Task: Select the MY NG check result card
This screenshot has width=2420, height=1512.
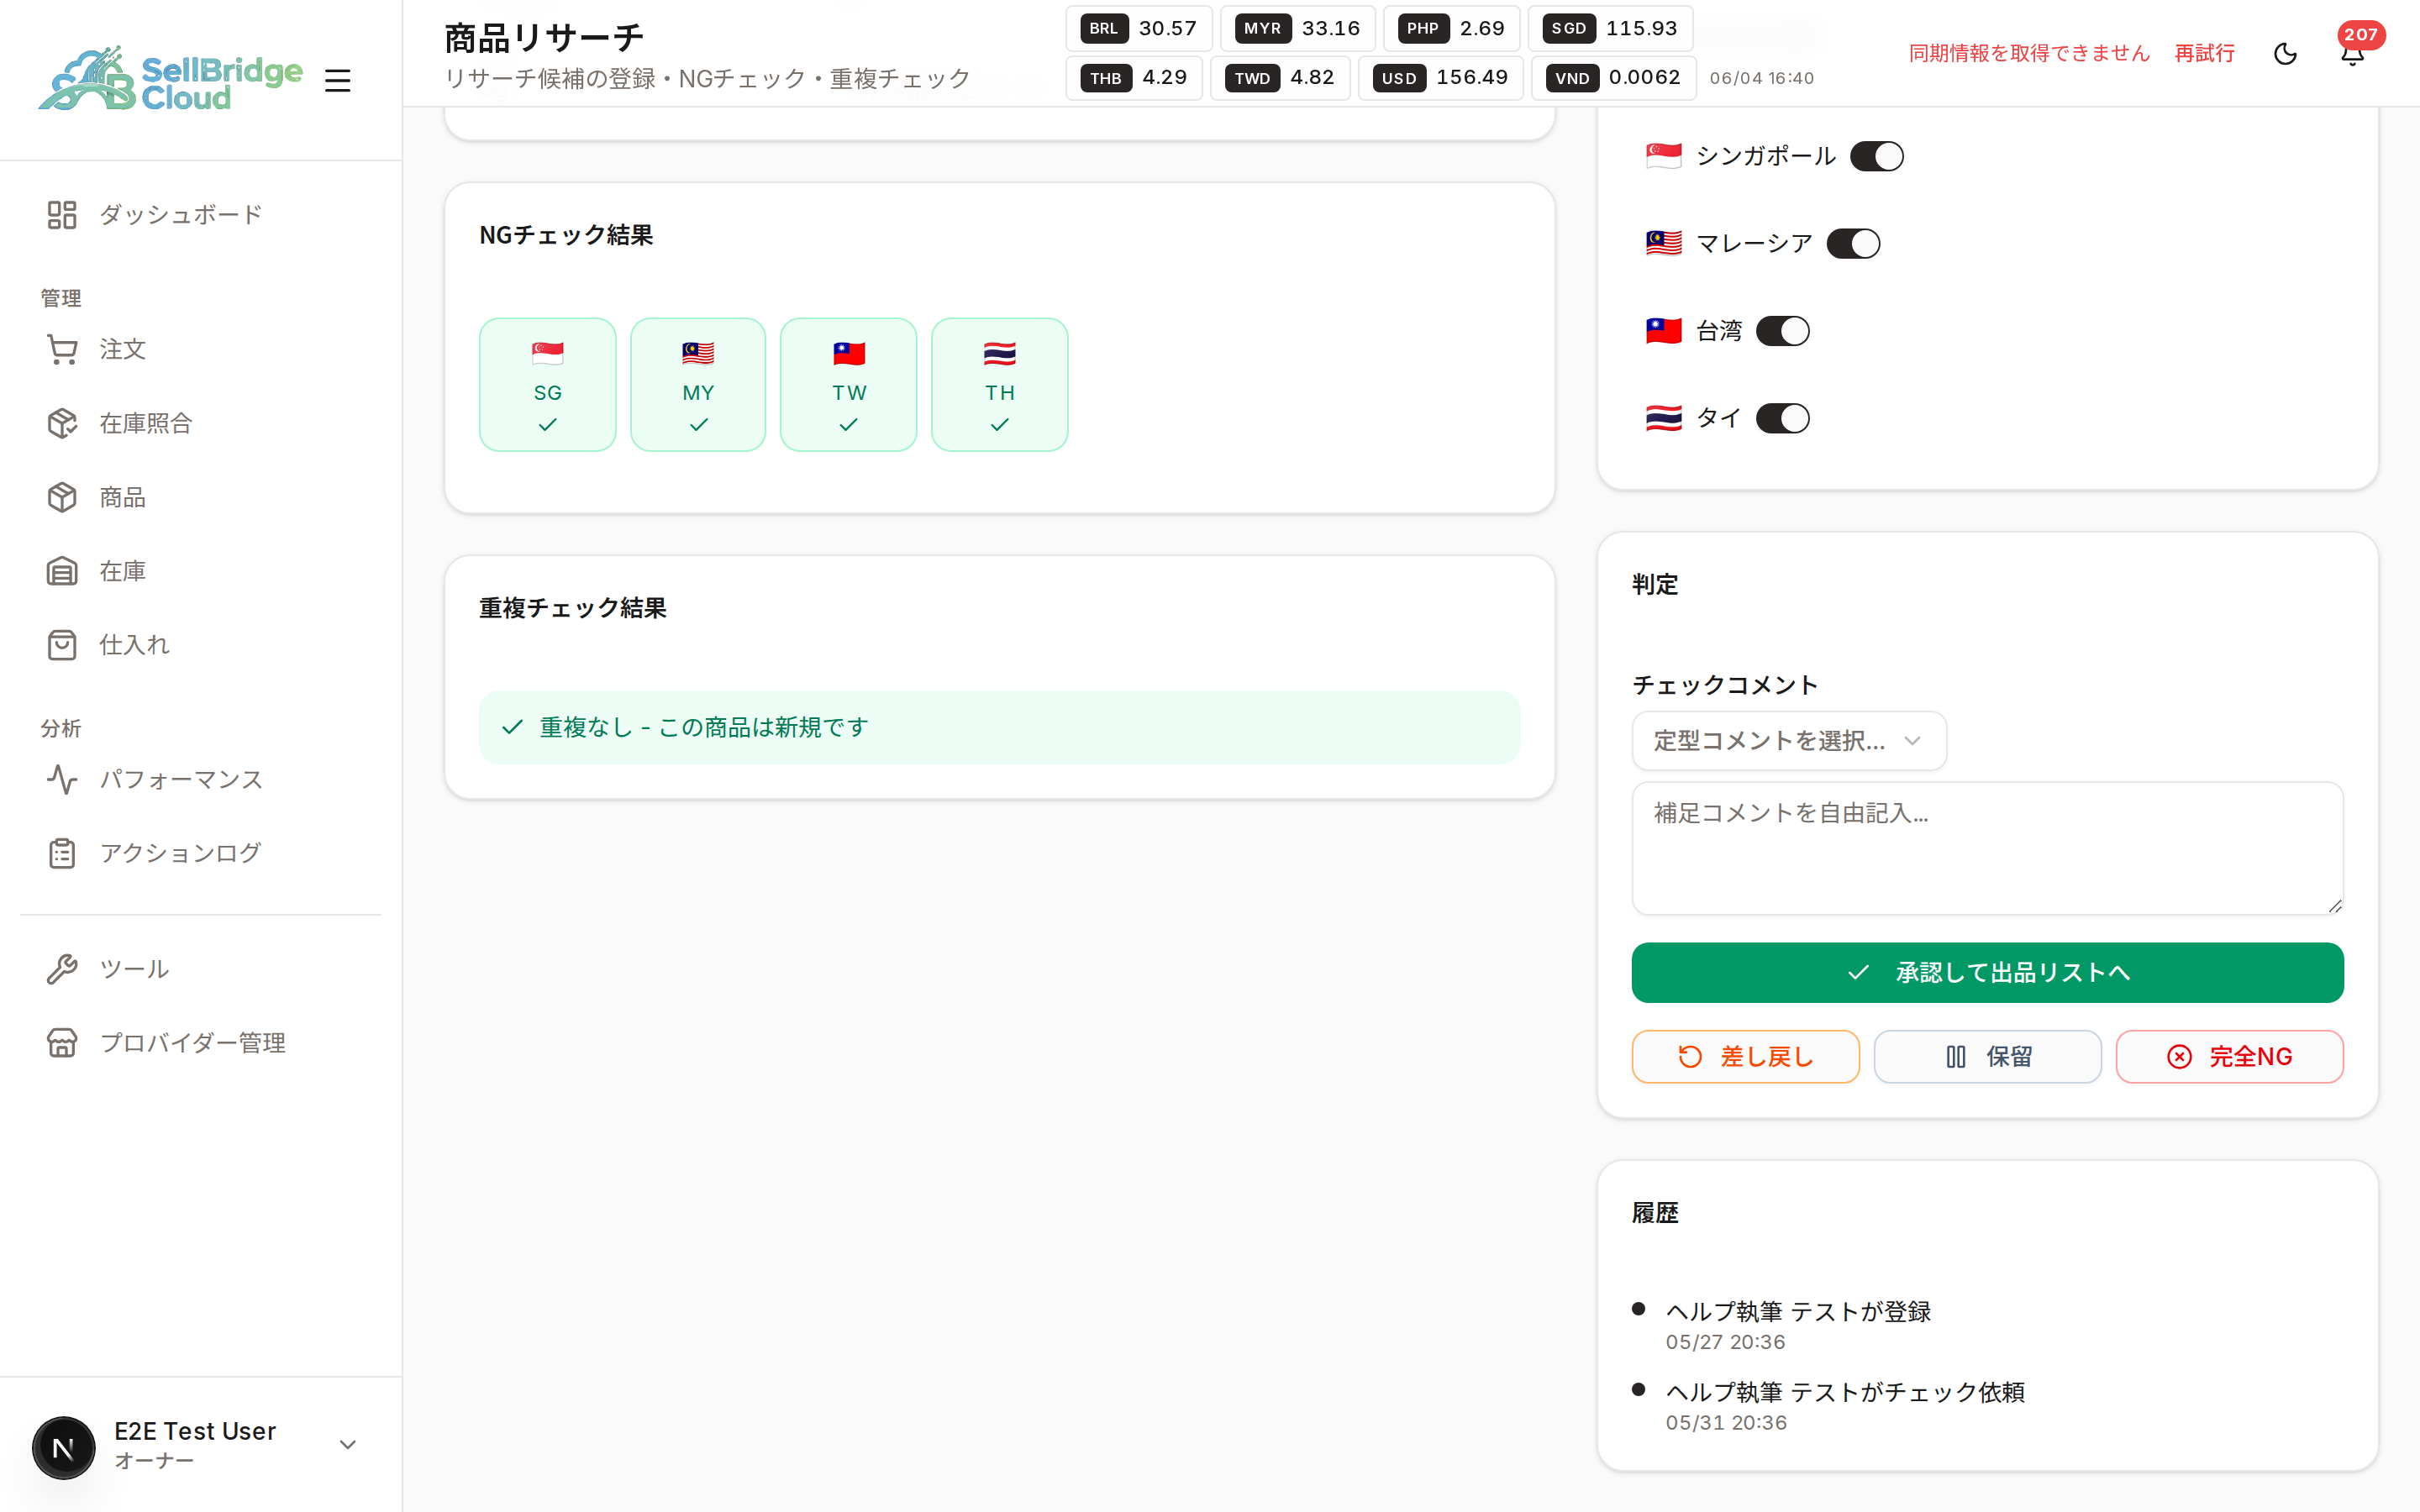Action: pos(698,385)
